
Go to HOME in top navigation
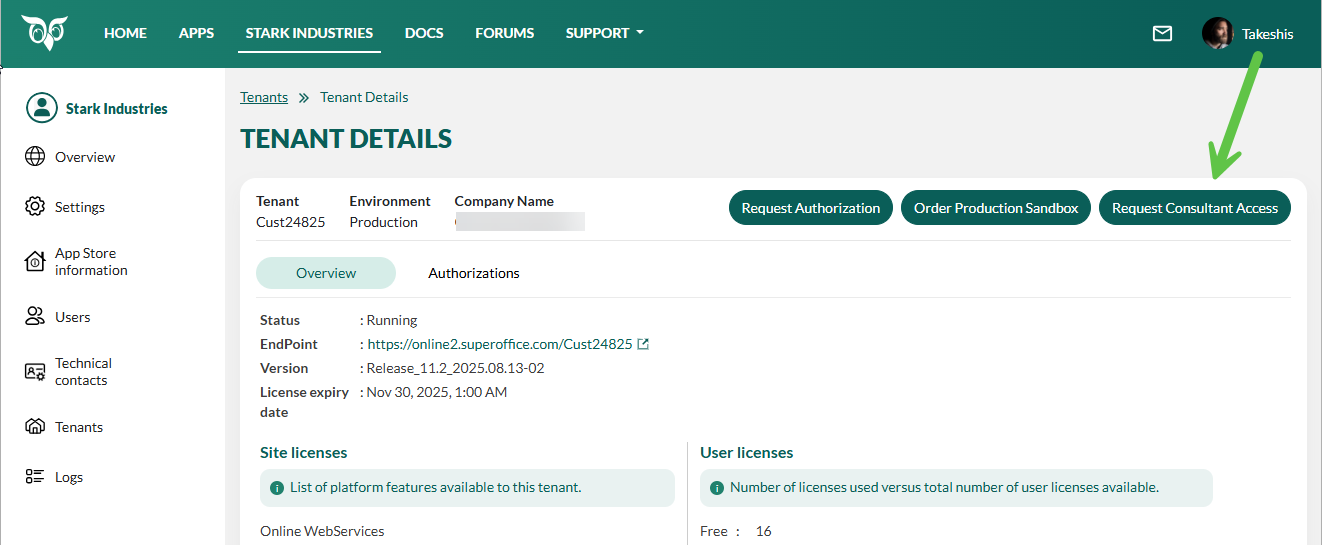tap(125, 33)
